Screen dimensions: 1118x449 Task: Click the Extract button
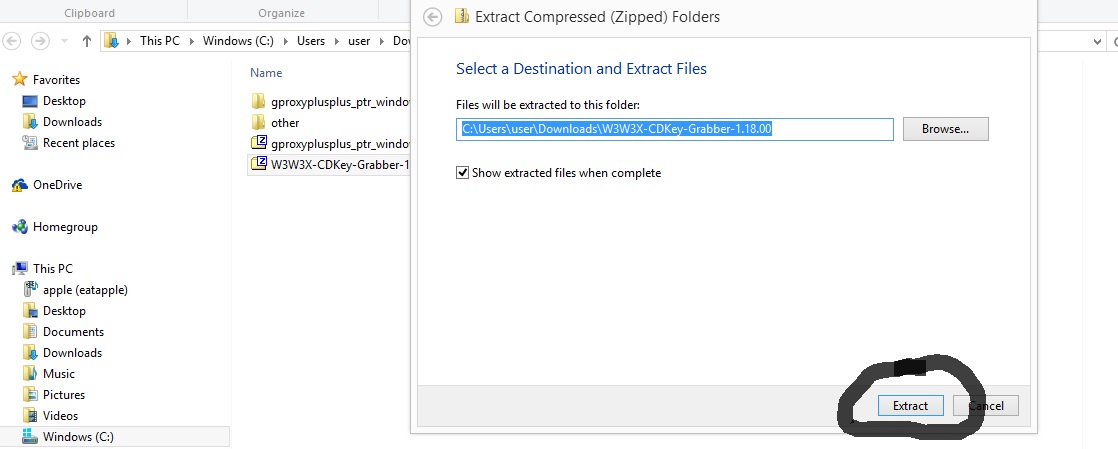pos(911,406)
